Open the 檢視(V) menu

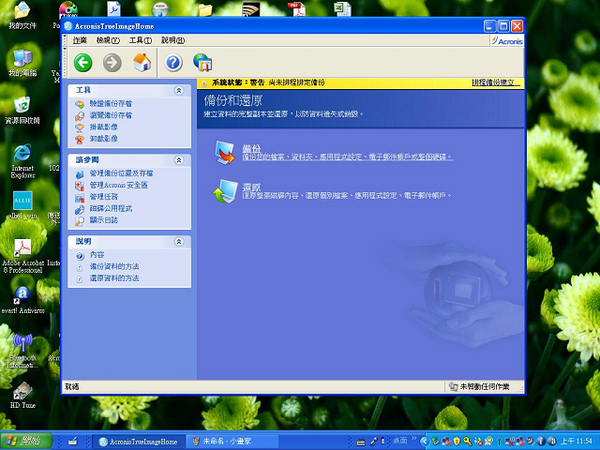click(108, 40)
